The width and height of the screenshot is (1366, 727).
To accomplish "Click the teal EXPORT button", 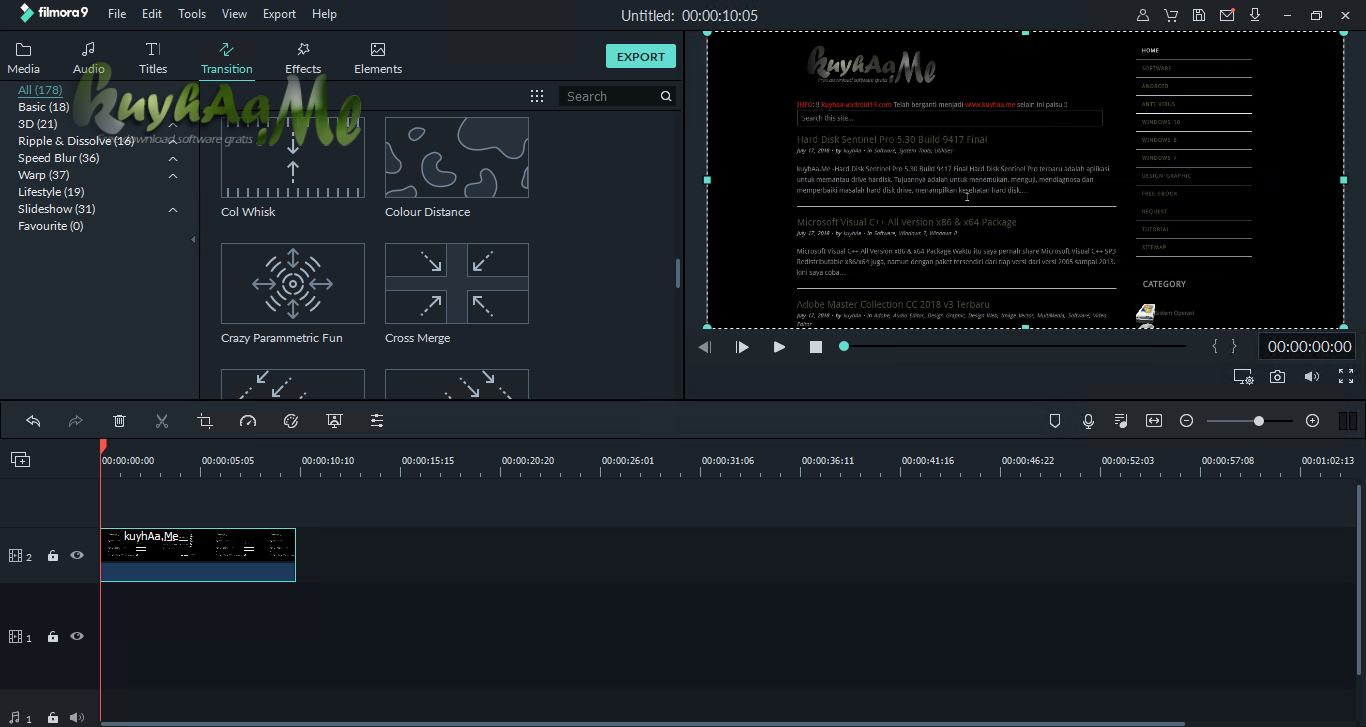I will pos(641,57).
